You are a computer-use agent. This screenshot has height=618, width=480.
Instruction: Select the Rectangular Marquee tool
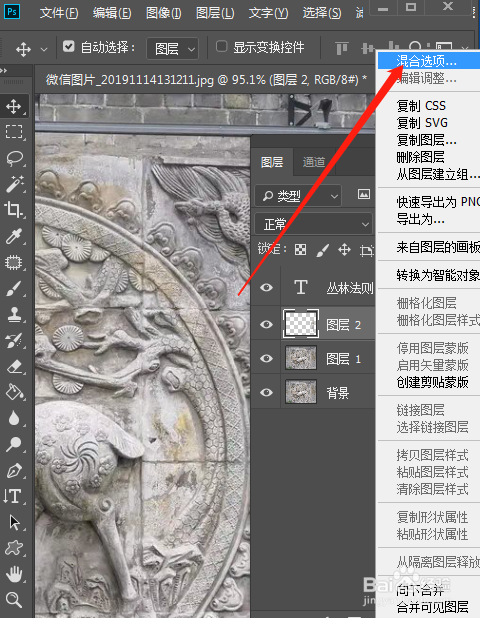point(14,132)
